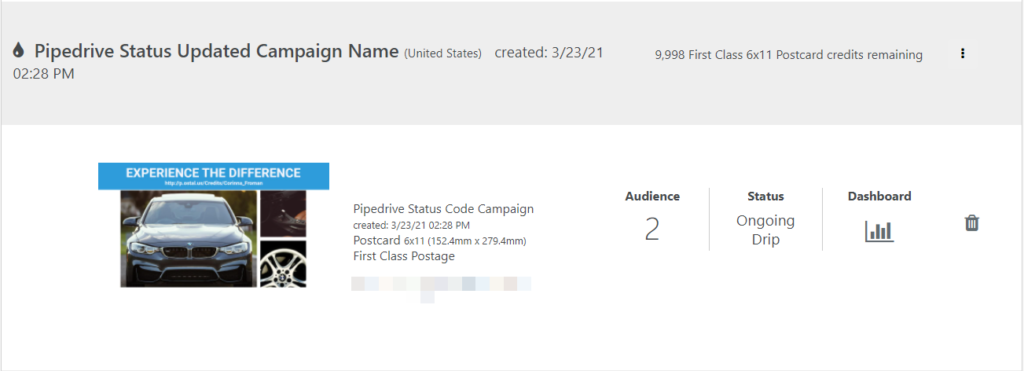Open the three-dot campaign options menu
Viewport: 1024px width, 371px height.
[962, 54]
